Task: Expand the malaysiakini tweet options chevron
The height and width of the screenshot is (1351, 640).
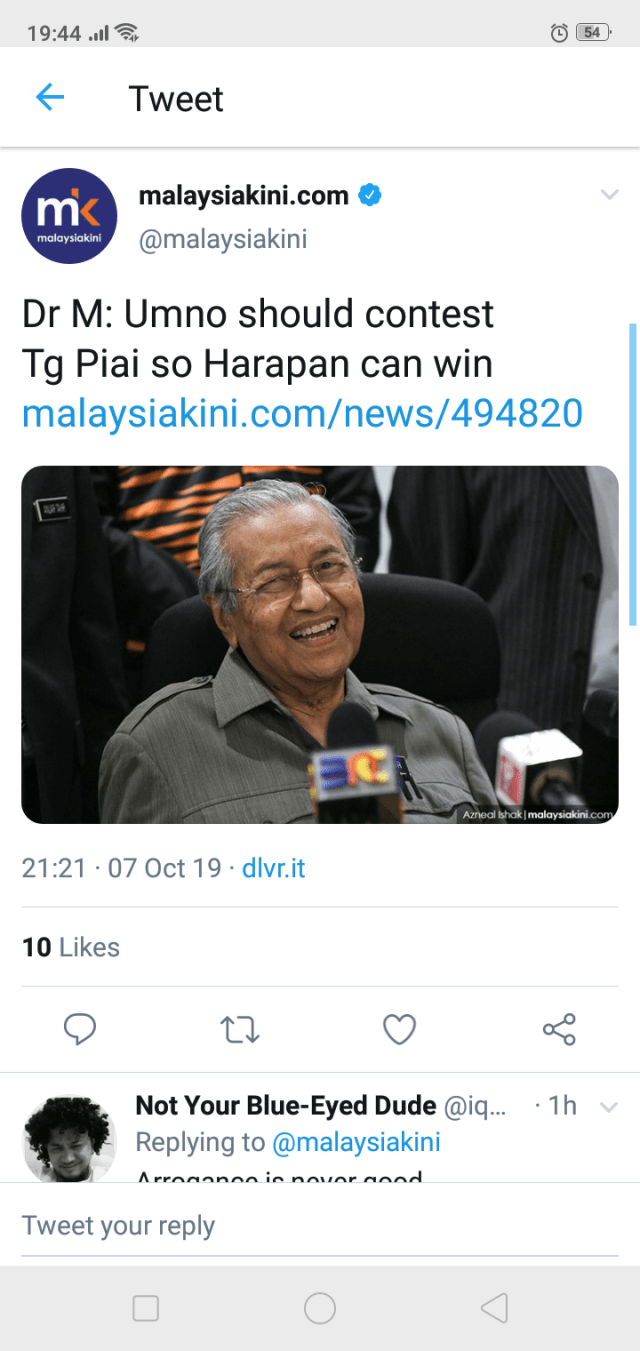Action: pos(609,195)
